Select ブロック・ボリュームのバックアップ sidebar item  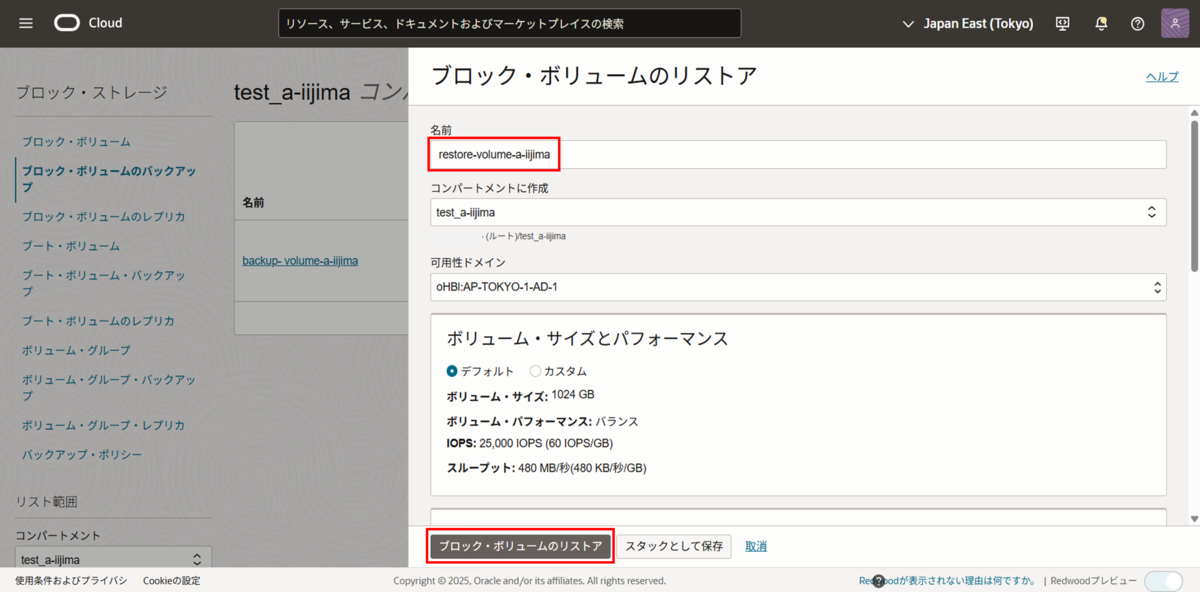[110, 179]
